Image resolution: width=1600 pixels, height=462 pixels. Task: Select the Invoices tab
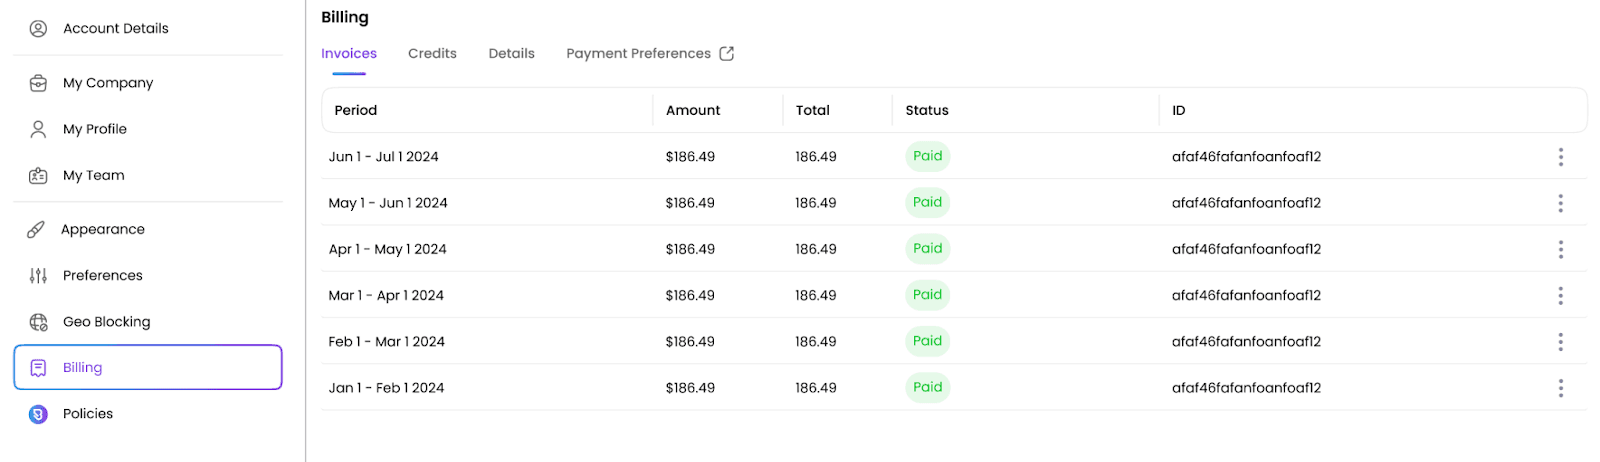(x=349, y=54)
